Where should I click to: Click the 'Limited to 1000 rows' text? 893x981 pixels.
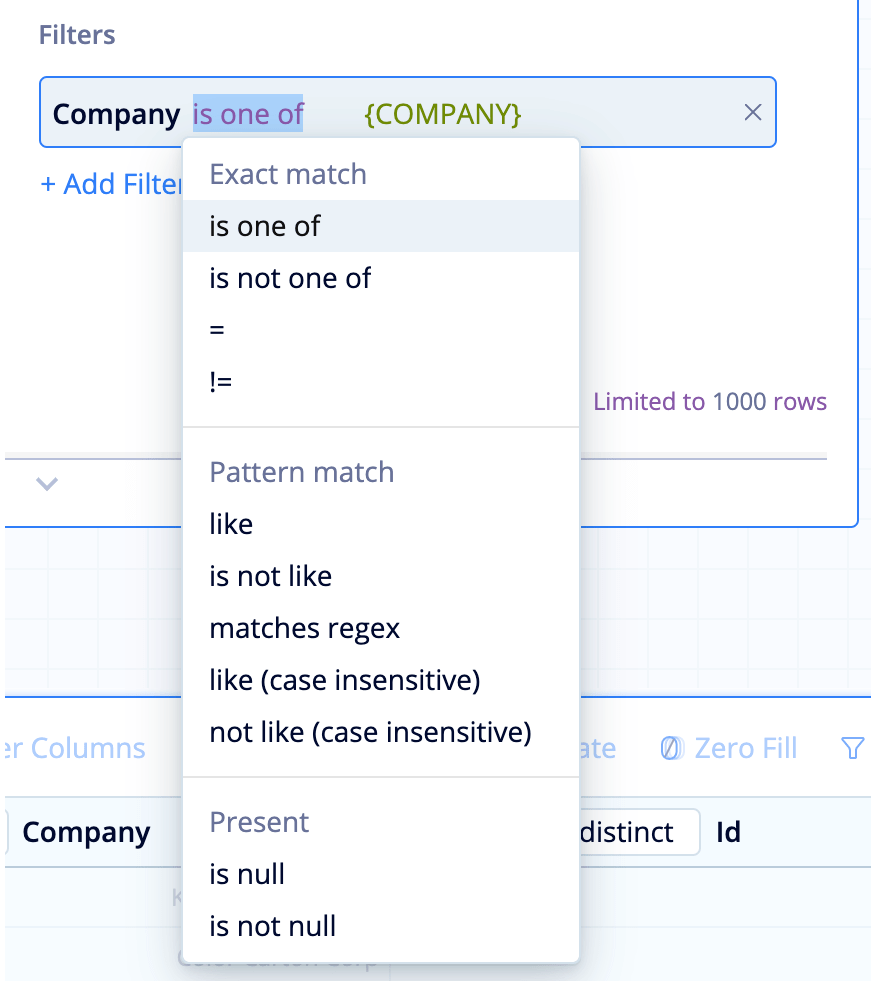(710, 401)
